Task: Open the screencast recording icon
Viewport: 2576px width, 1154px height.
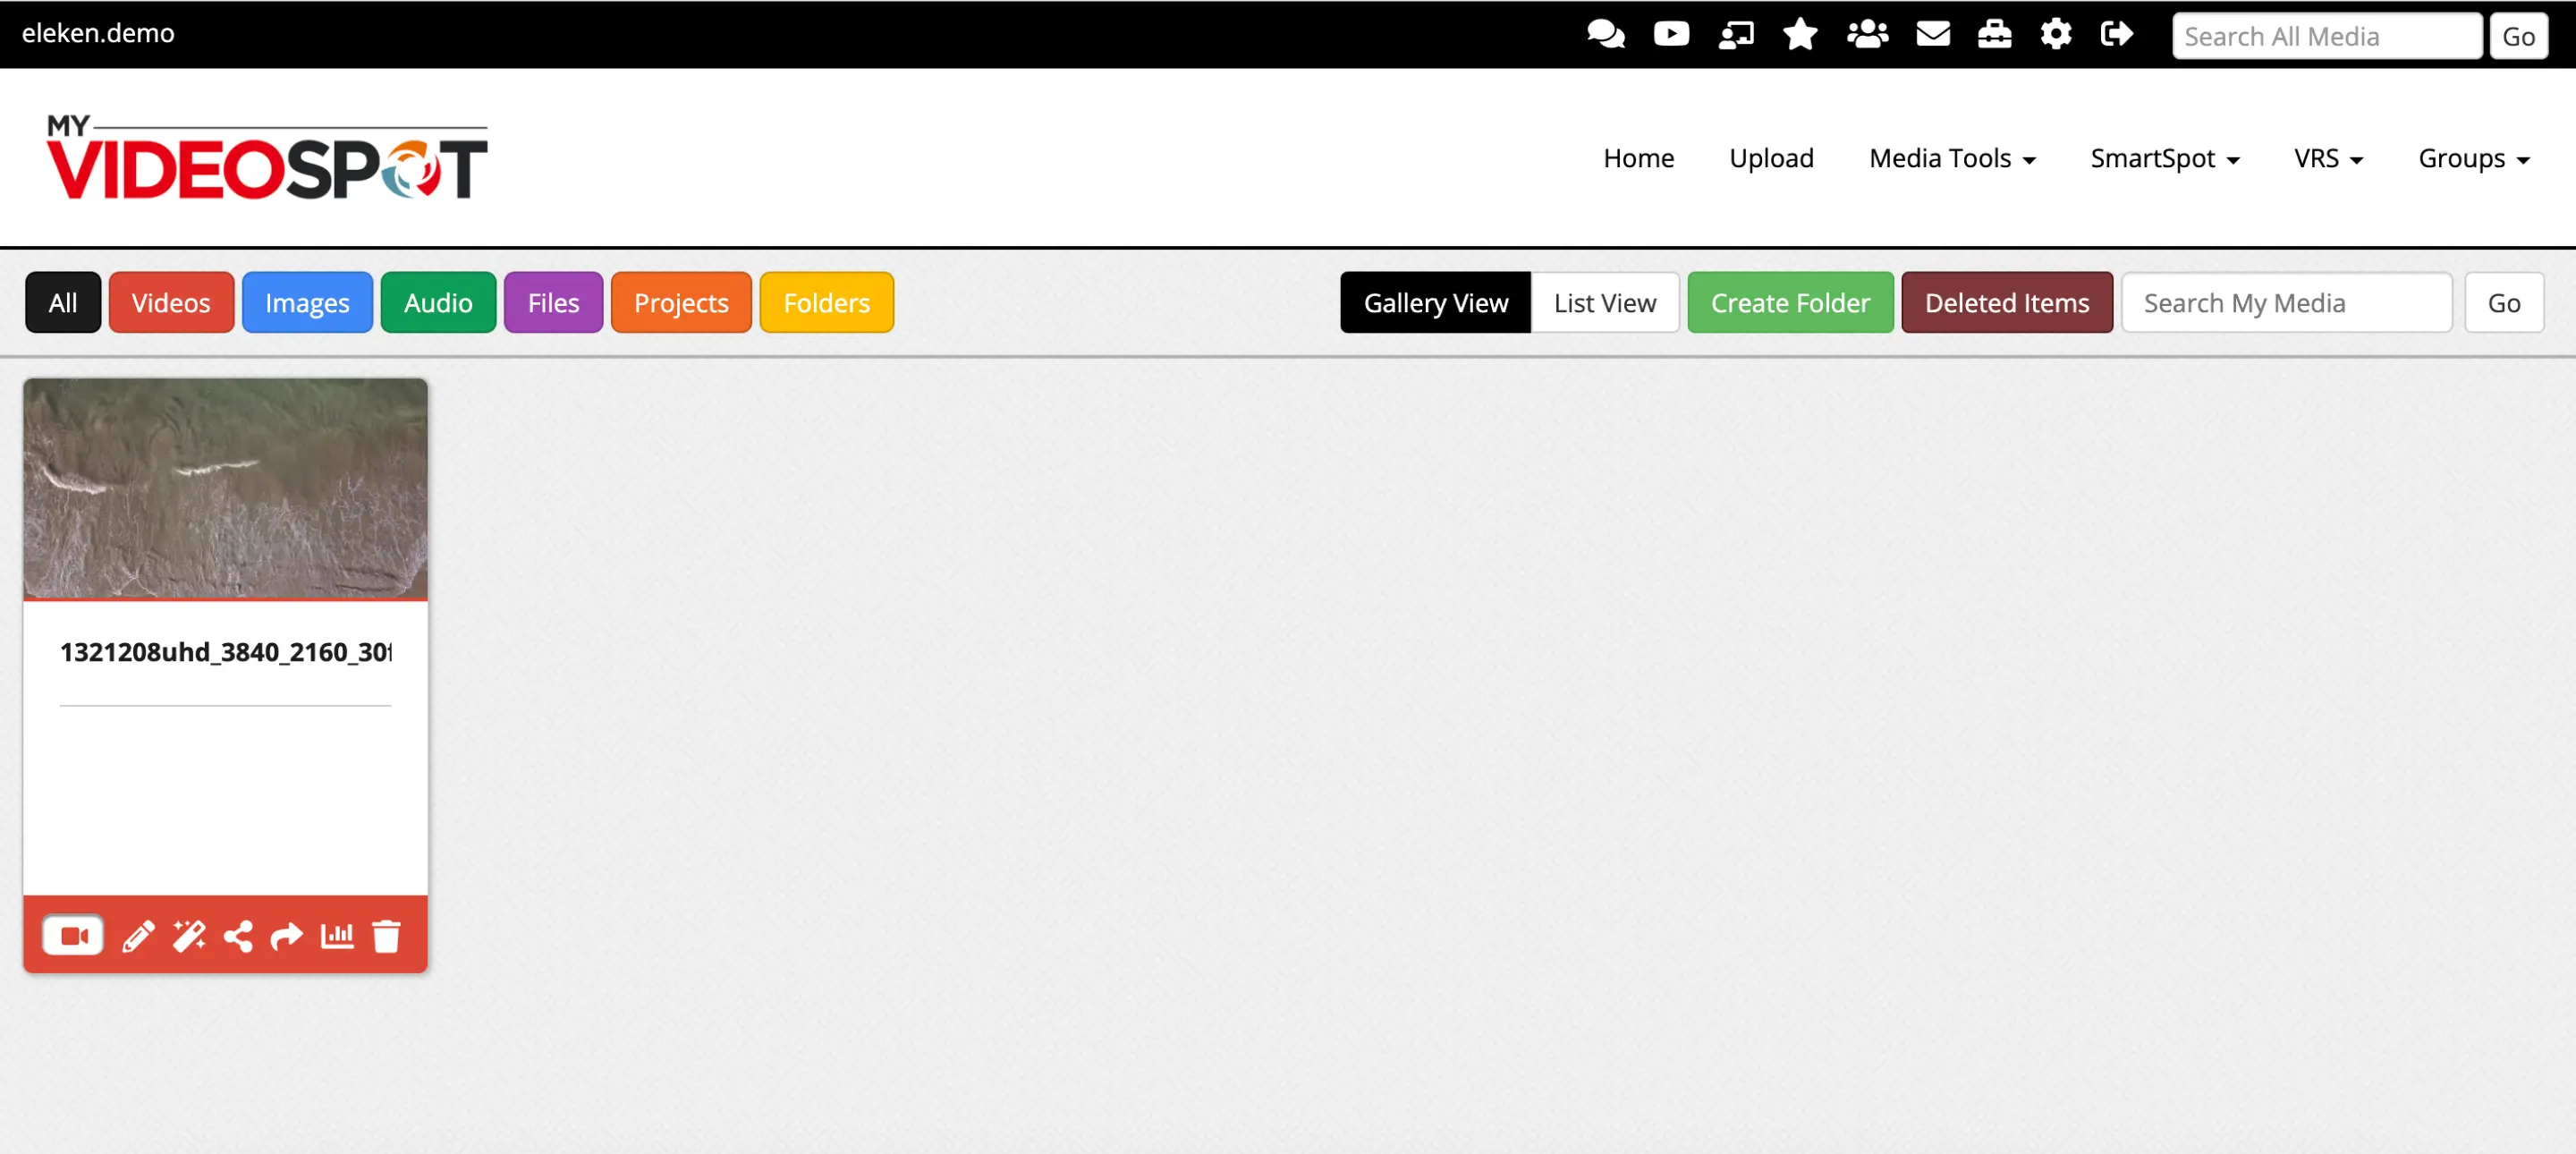Action: coord(1736,34)
